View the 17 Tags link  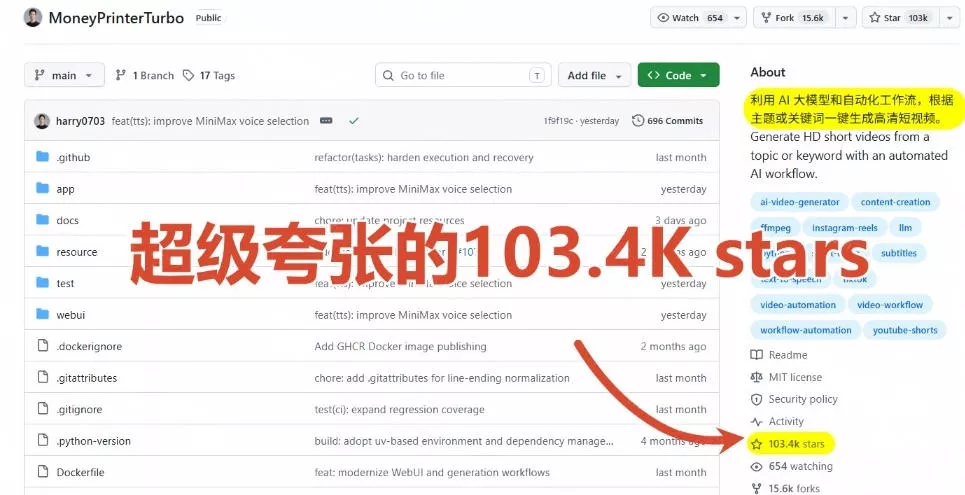[209, 75]
